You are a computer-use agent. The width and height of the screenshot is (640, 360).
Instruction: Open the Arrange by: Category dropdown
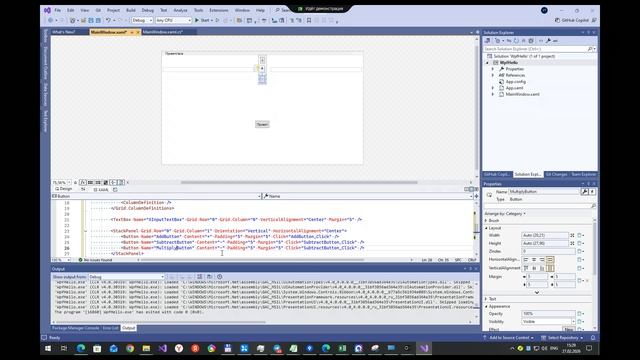coord(505,213)
